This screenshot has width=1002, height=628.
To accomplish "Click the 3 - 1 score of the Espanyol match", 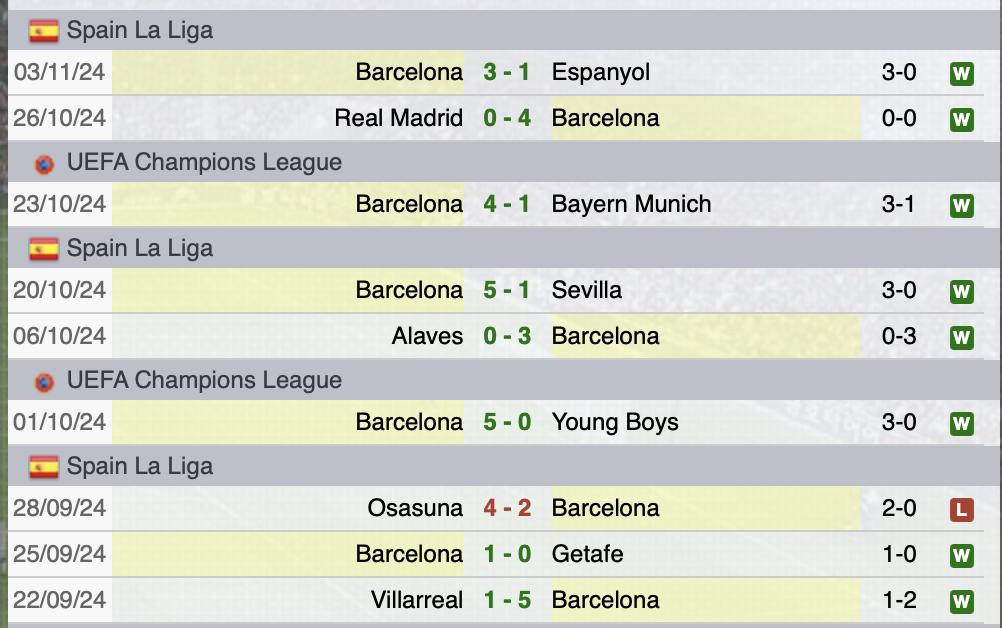I will point(508,71).
